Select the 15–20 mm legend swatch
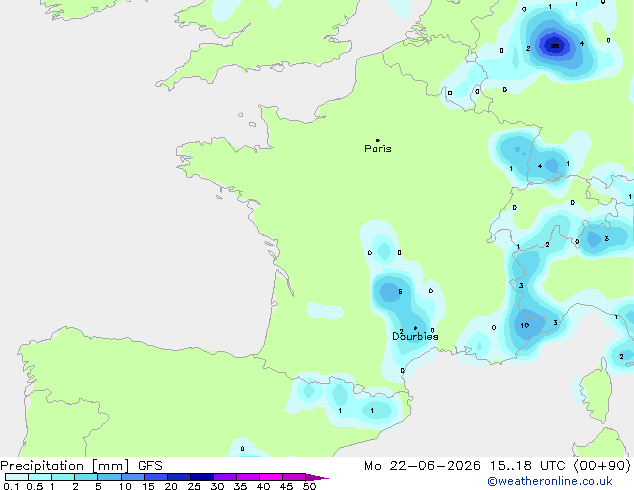Screen dimensions: 634x490 point(156,477)
